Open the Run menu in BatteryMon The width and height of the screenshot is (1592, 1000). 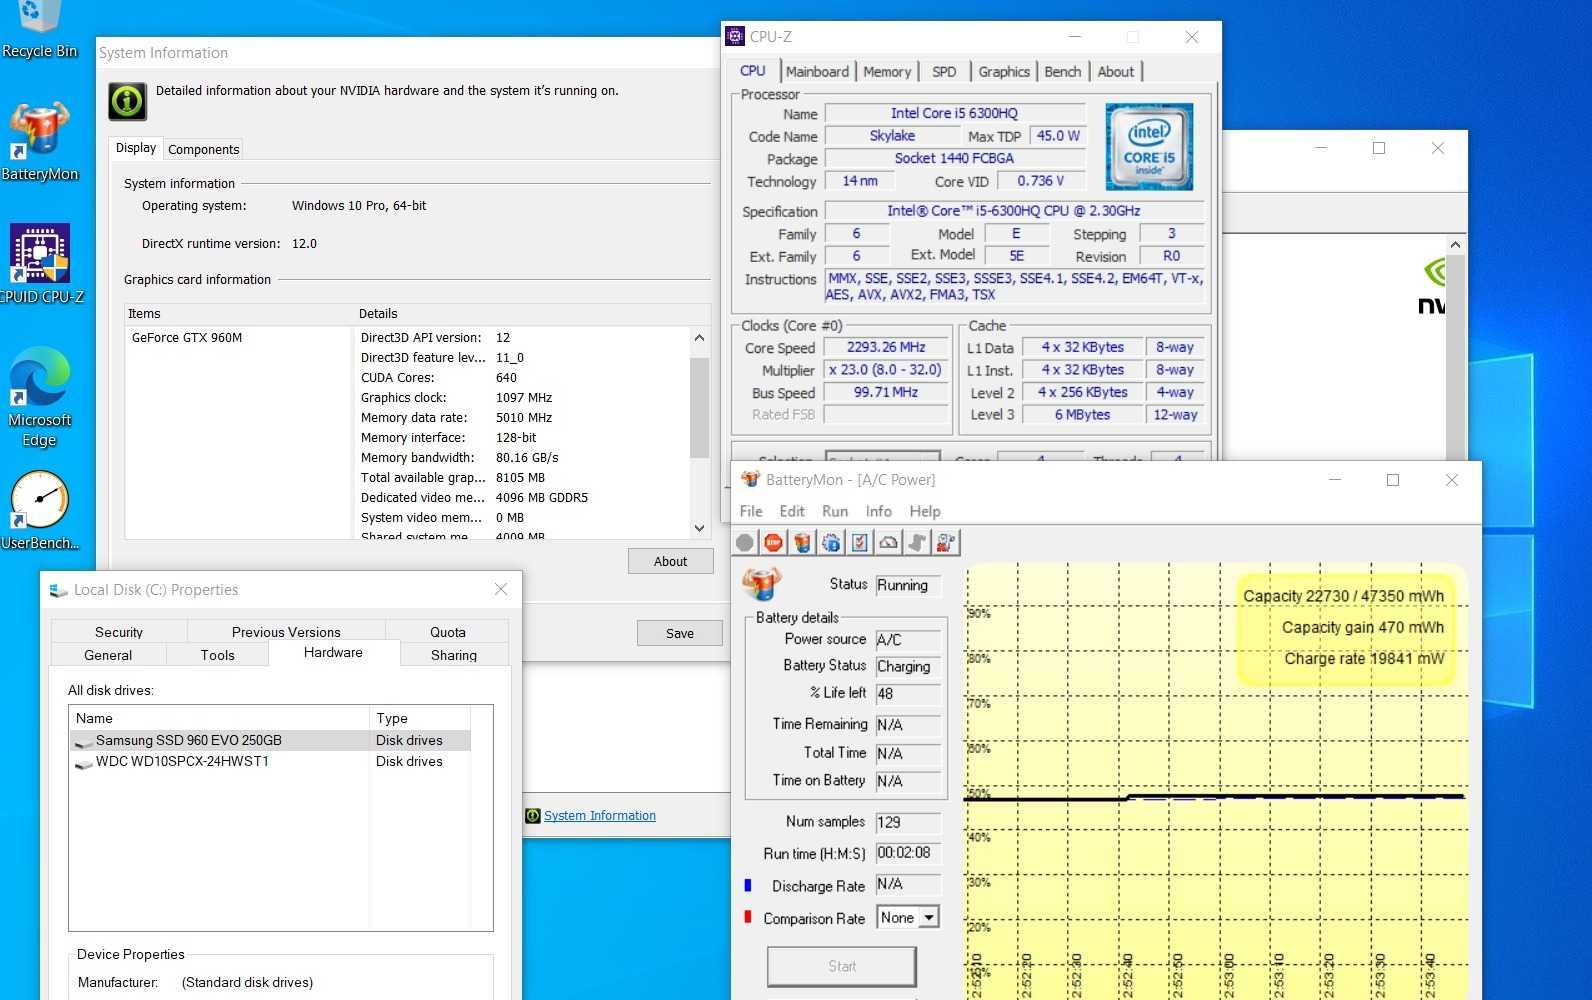[835, 511]
